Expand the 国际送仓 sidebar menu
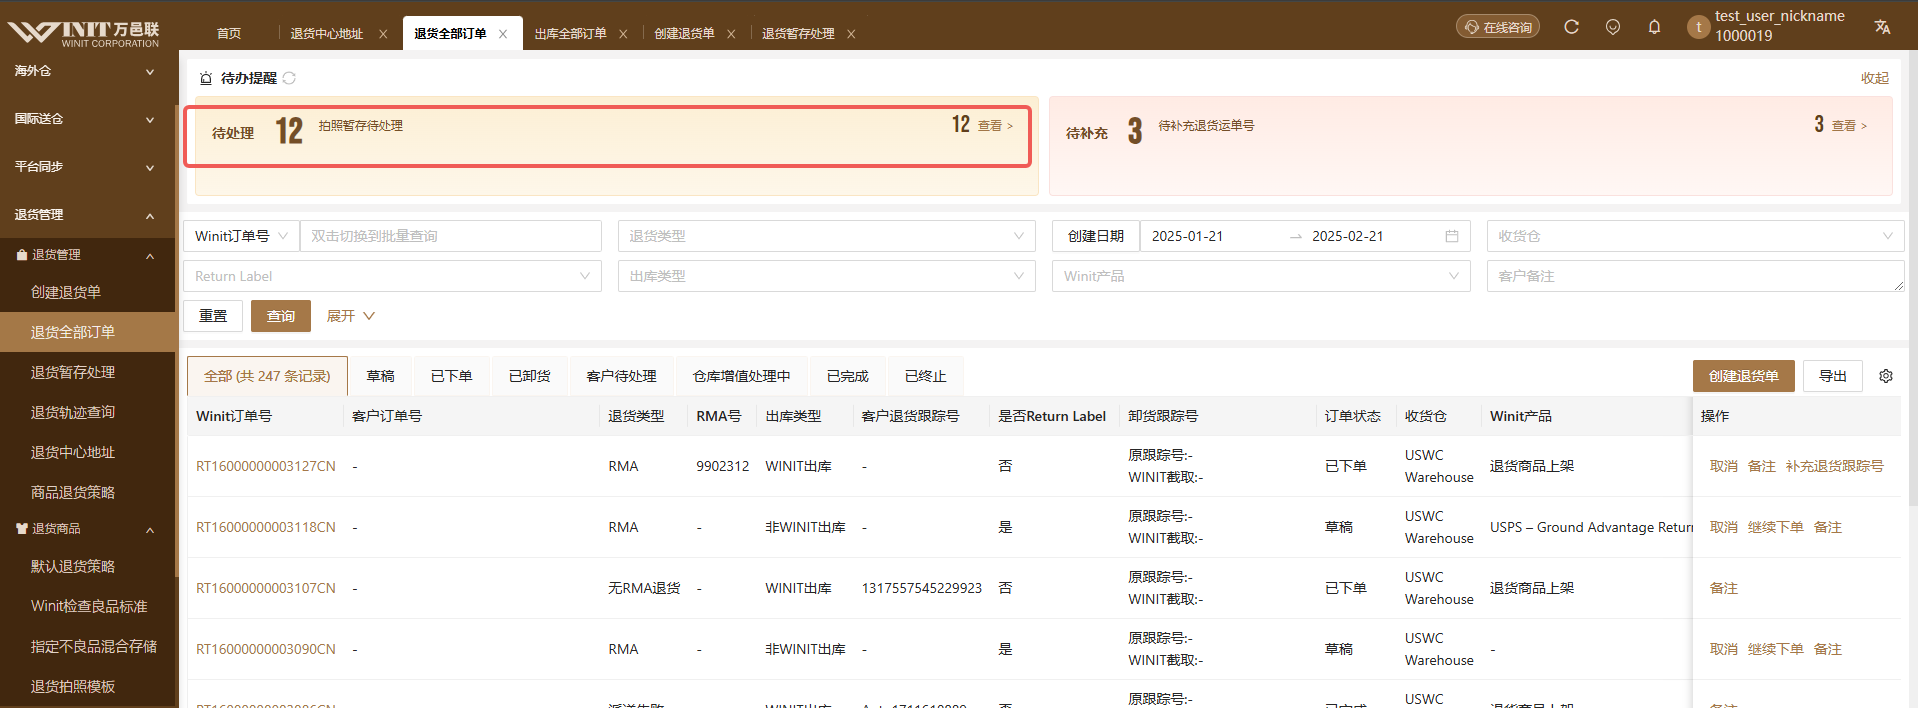 (87, 119)
